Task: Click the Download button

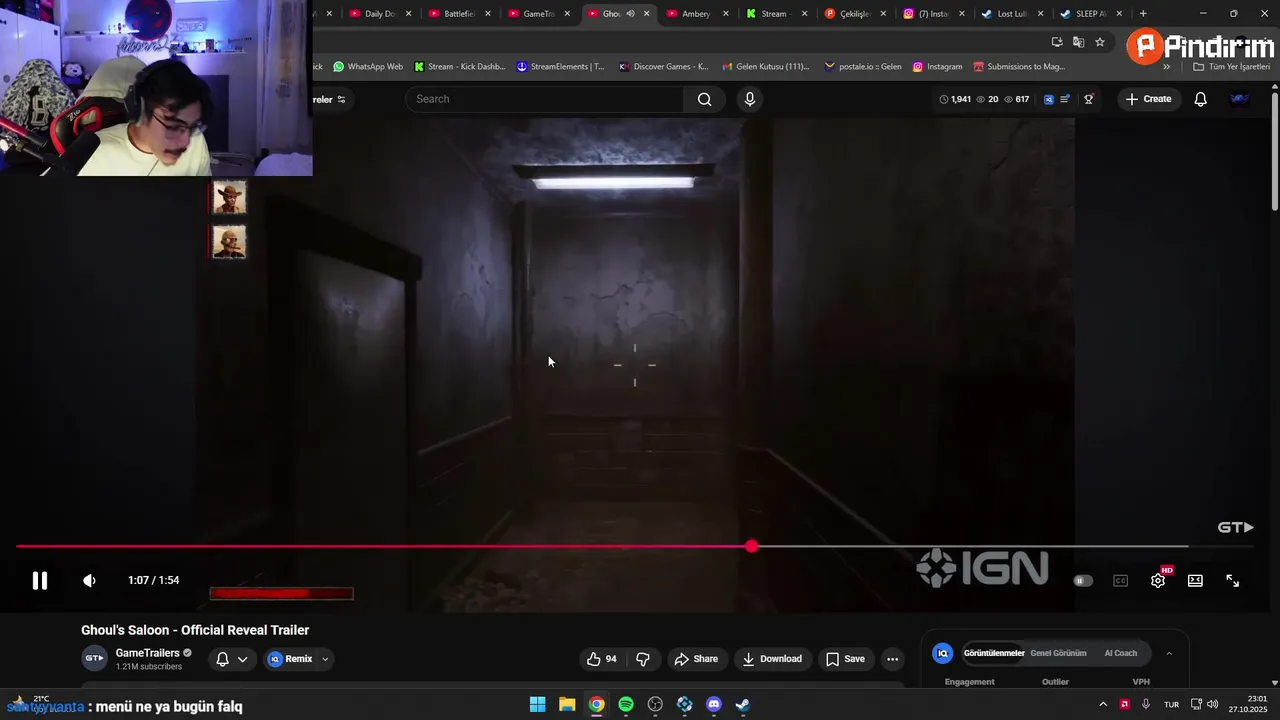Action: (771, 659)
